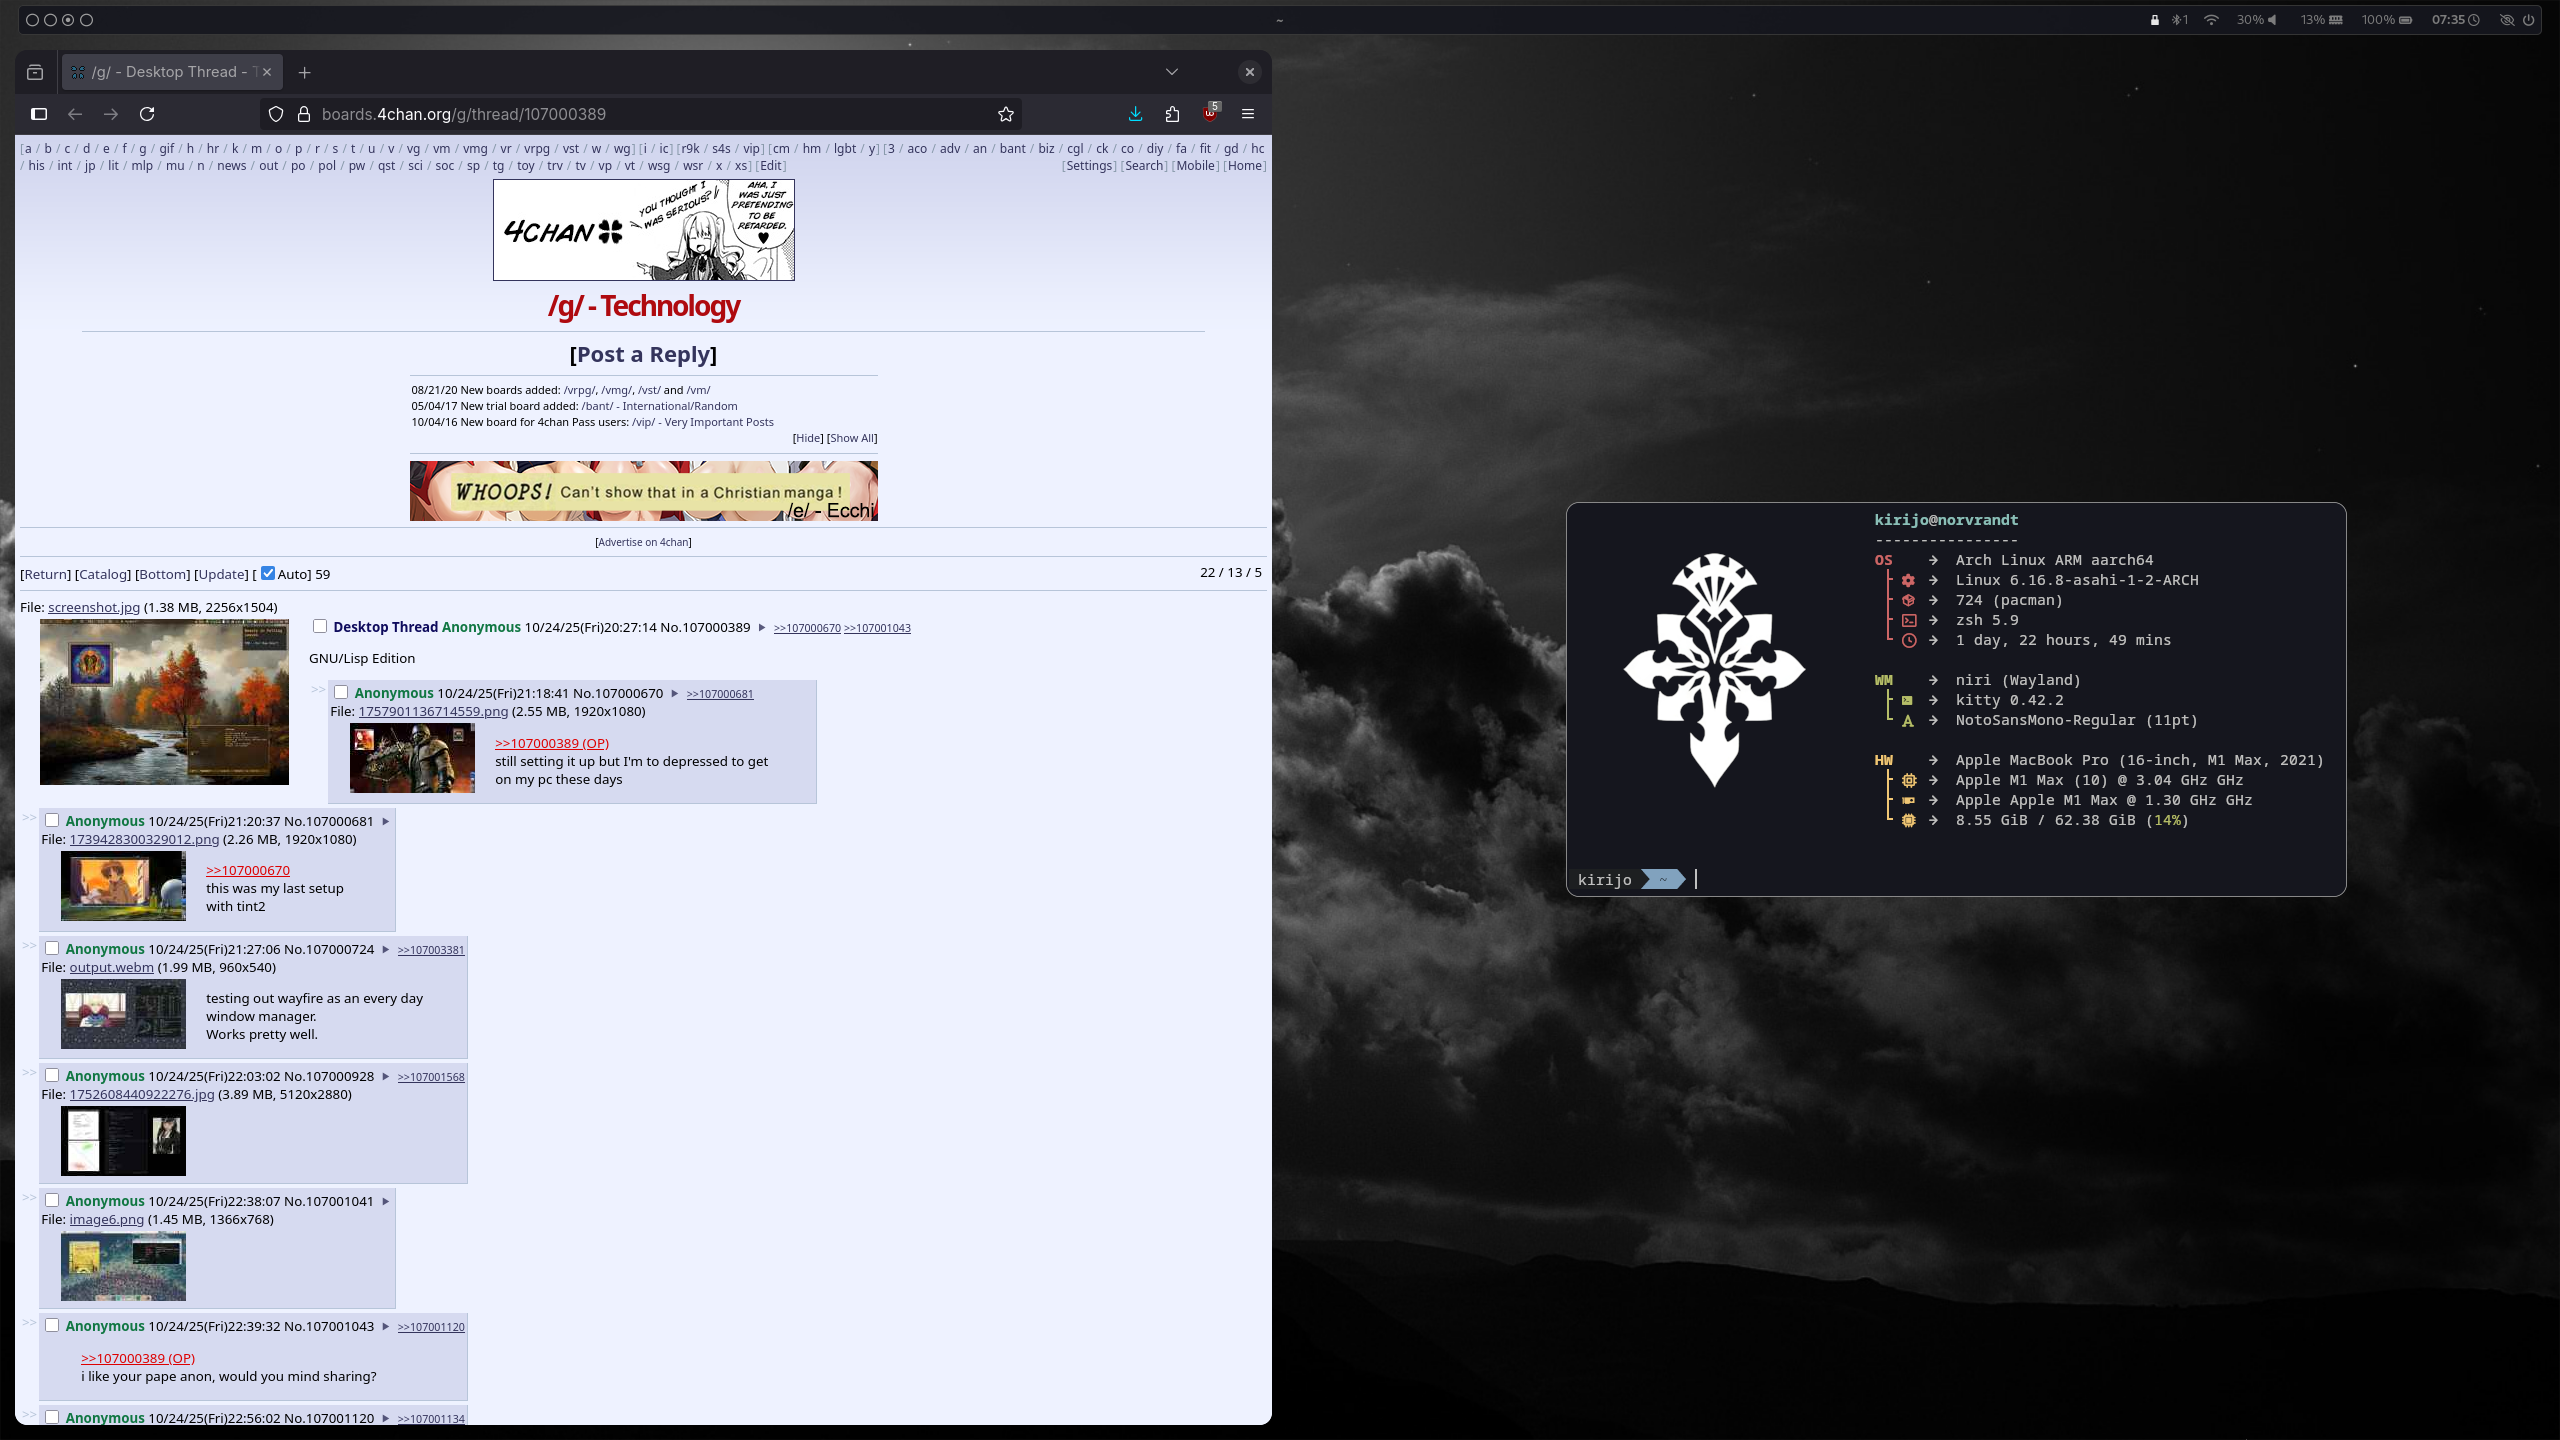Open the Firefox hamburger application menu

pos(1248,114)
